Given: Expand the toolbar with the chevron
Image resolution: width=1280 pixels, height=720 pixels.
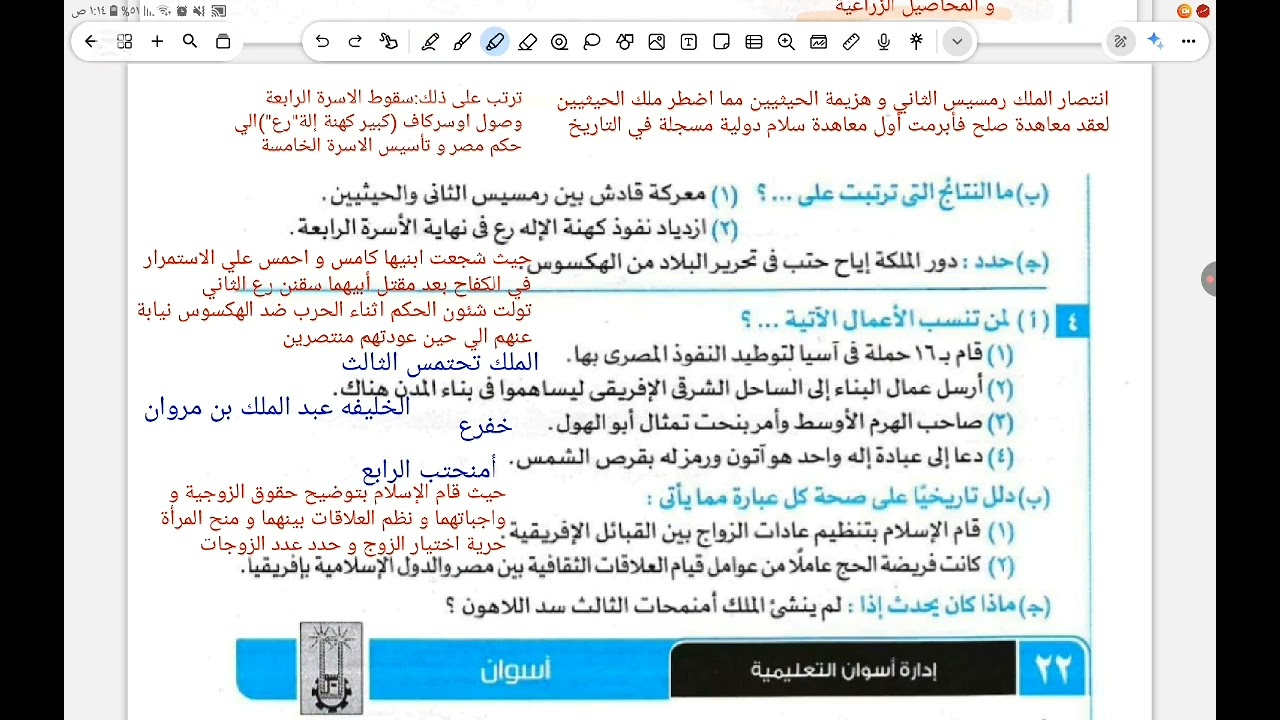Looking at the screenshot, I should point(957,42).
